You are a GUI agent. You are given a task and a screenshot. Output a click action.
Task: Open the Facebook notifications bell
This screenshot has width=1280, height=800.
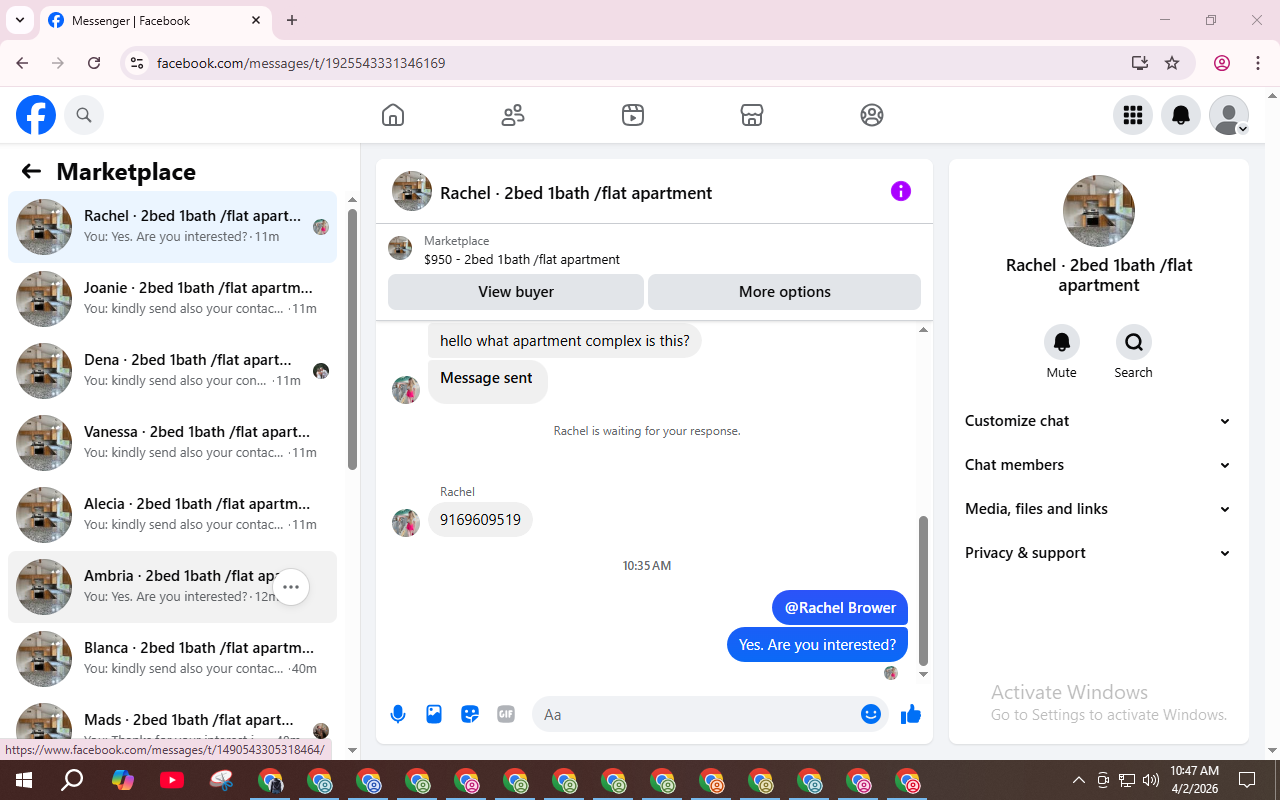click(1181, 115)
